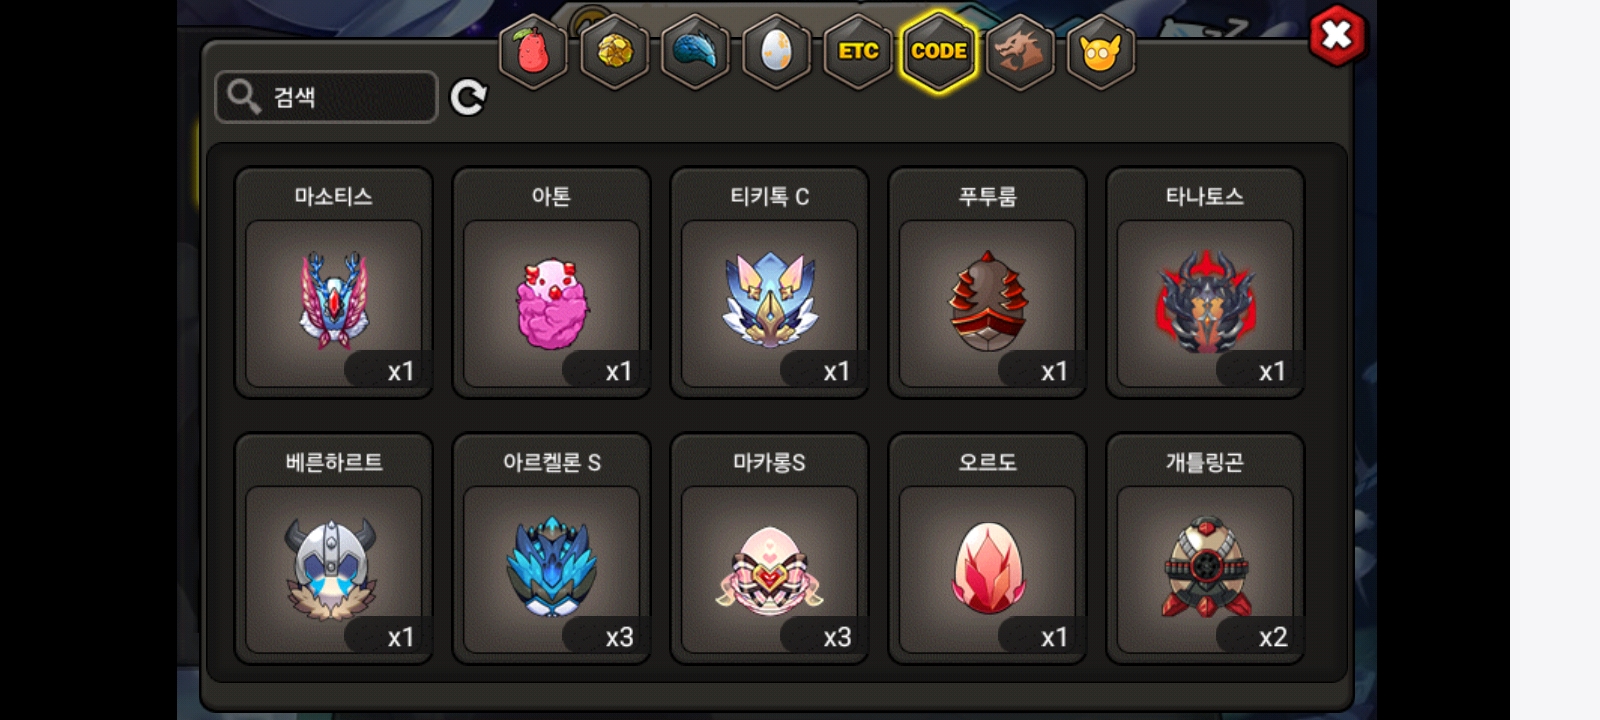The width and height of the screenshot is (1600, 720).
Task: Select the yellow owl face tab
Action: pyautogui.click(x=1100, y=51)
